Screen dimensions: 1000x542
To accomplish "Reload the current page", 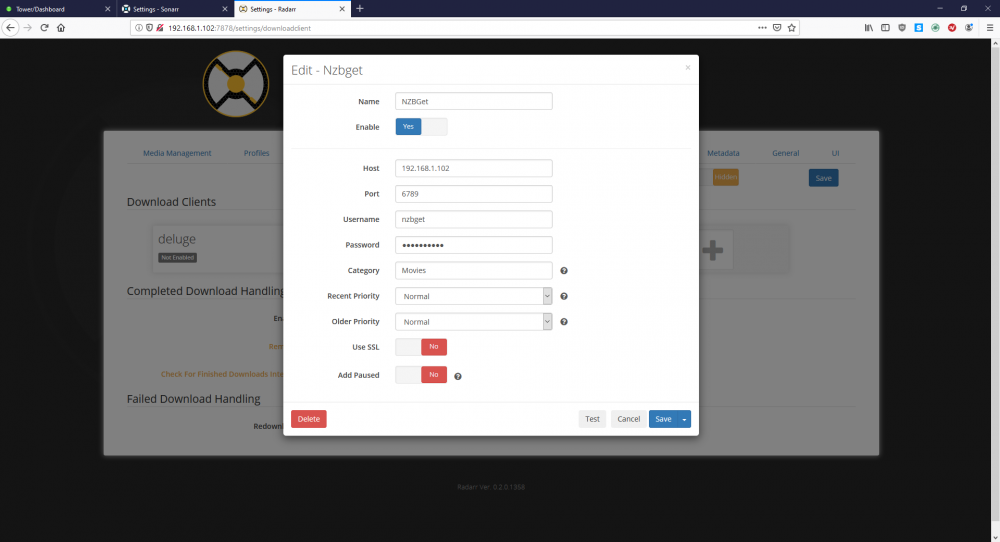I will click(44, 27).
